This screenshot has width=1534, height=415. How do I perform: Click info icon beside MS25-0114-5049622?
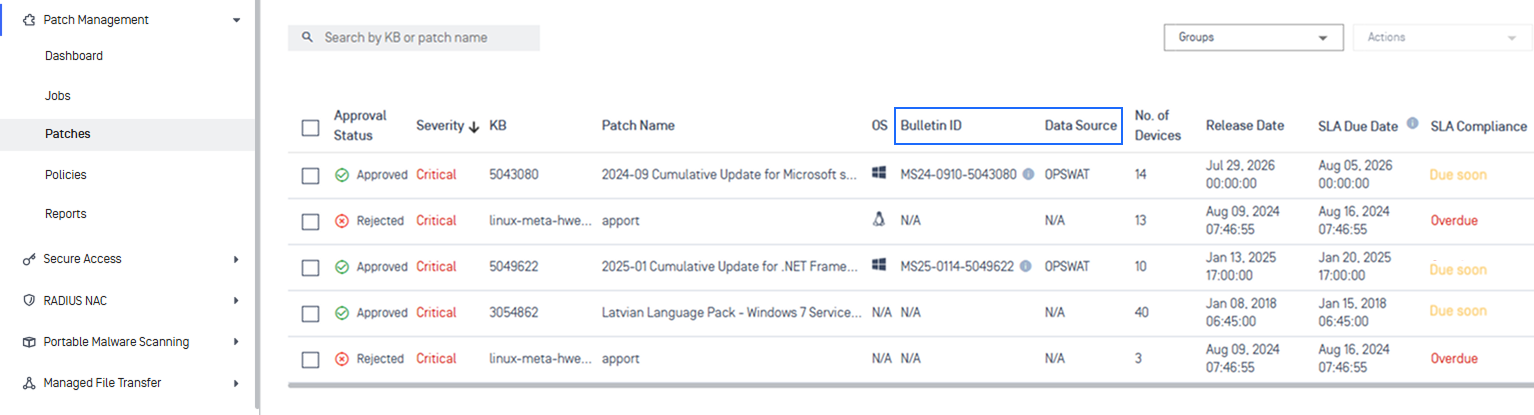tap(1025, 266)
